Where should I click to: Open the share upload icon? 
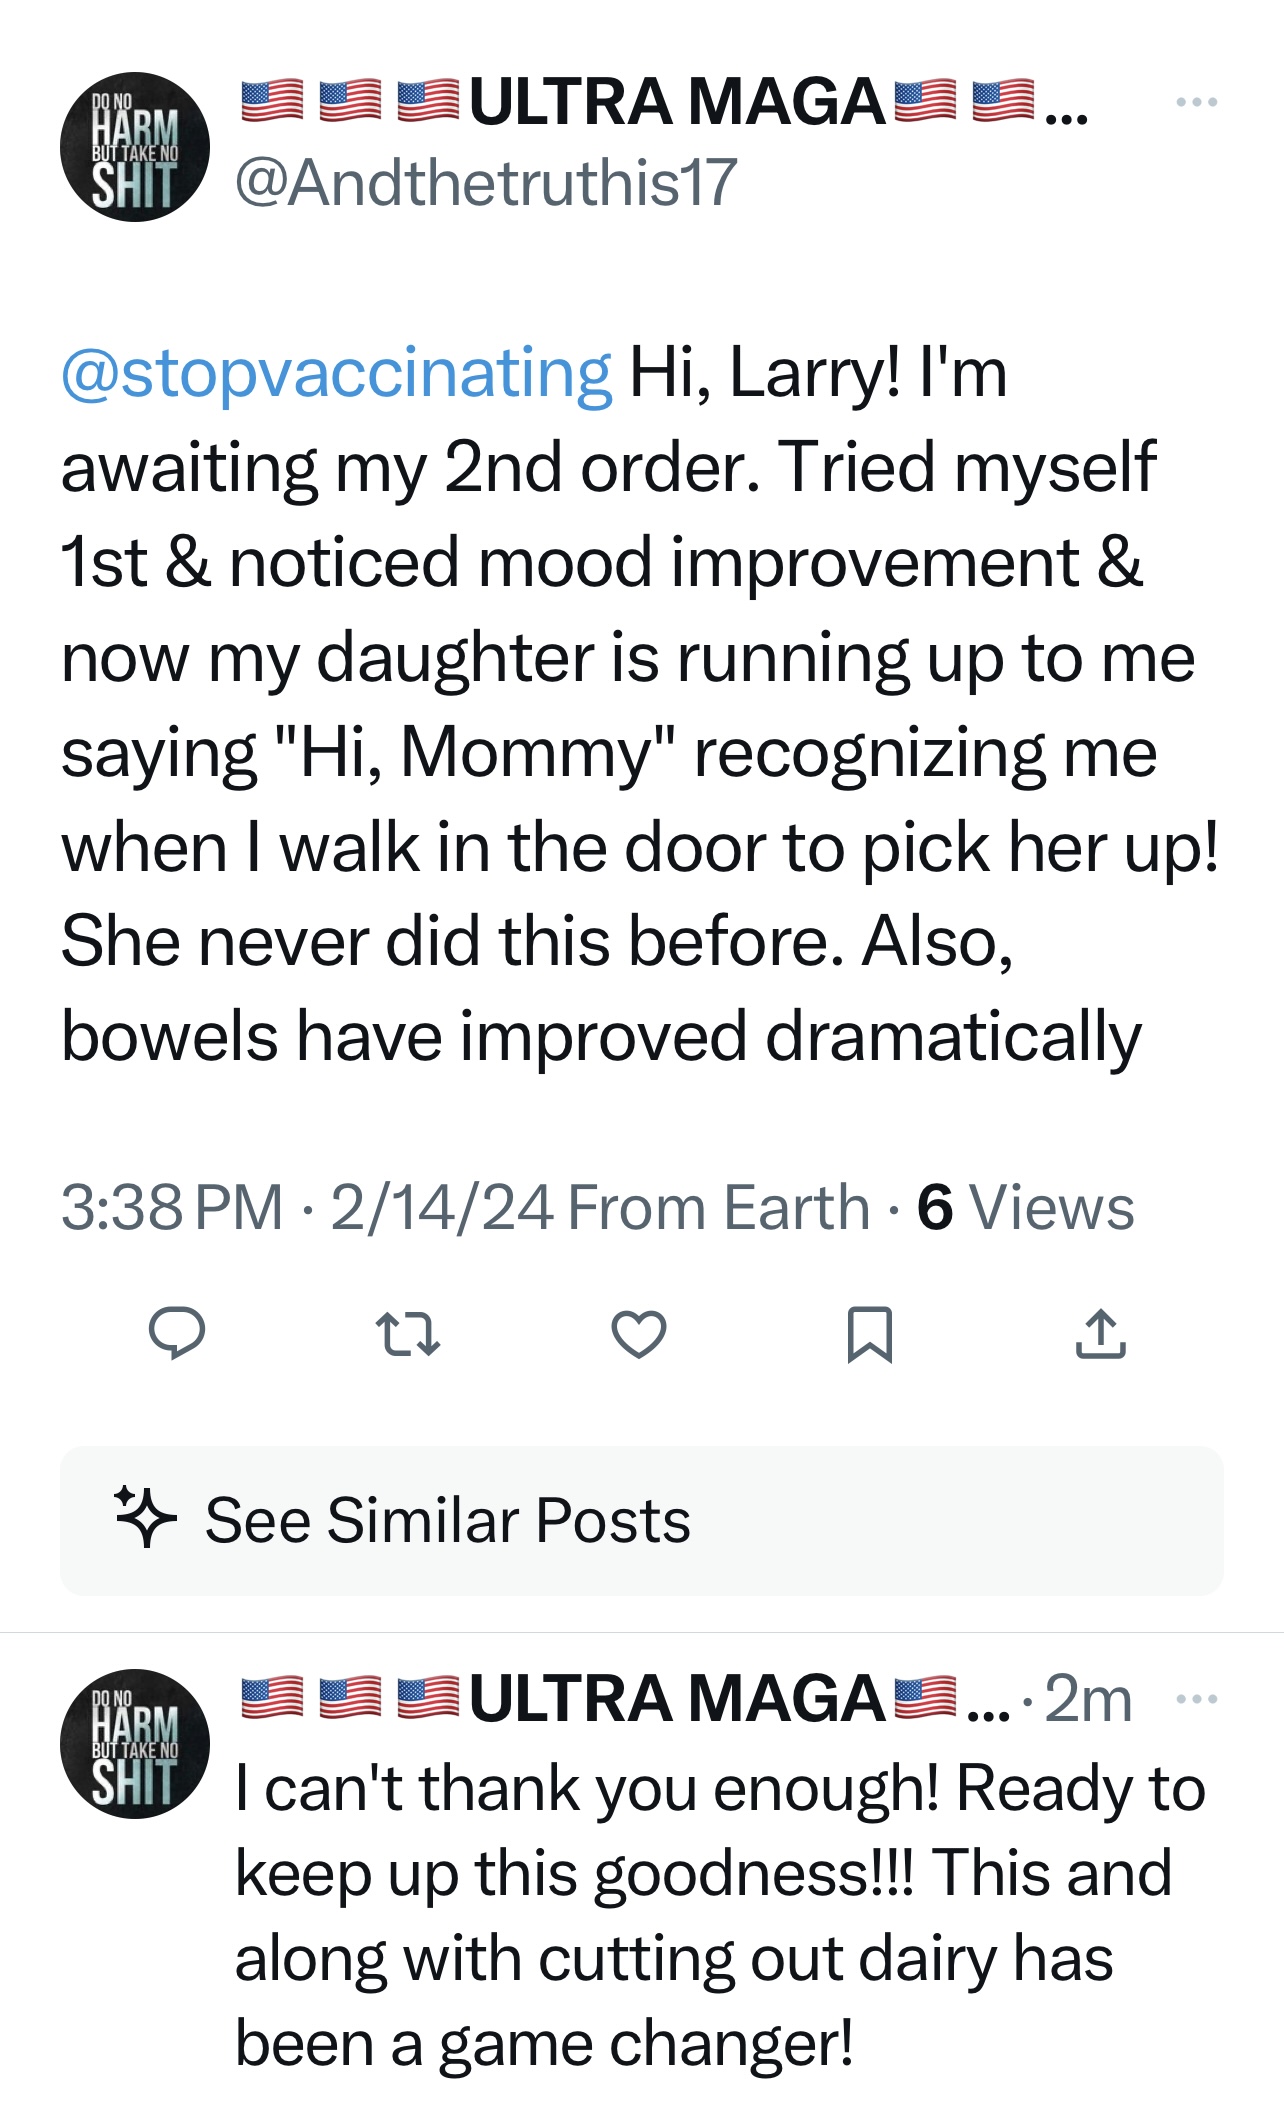1100,1334
